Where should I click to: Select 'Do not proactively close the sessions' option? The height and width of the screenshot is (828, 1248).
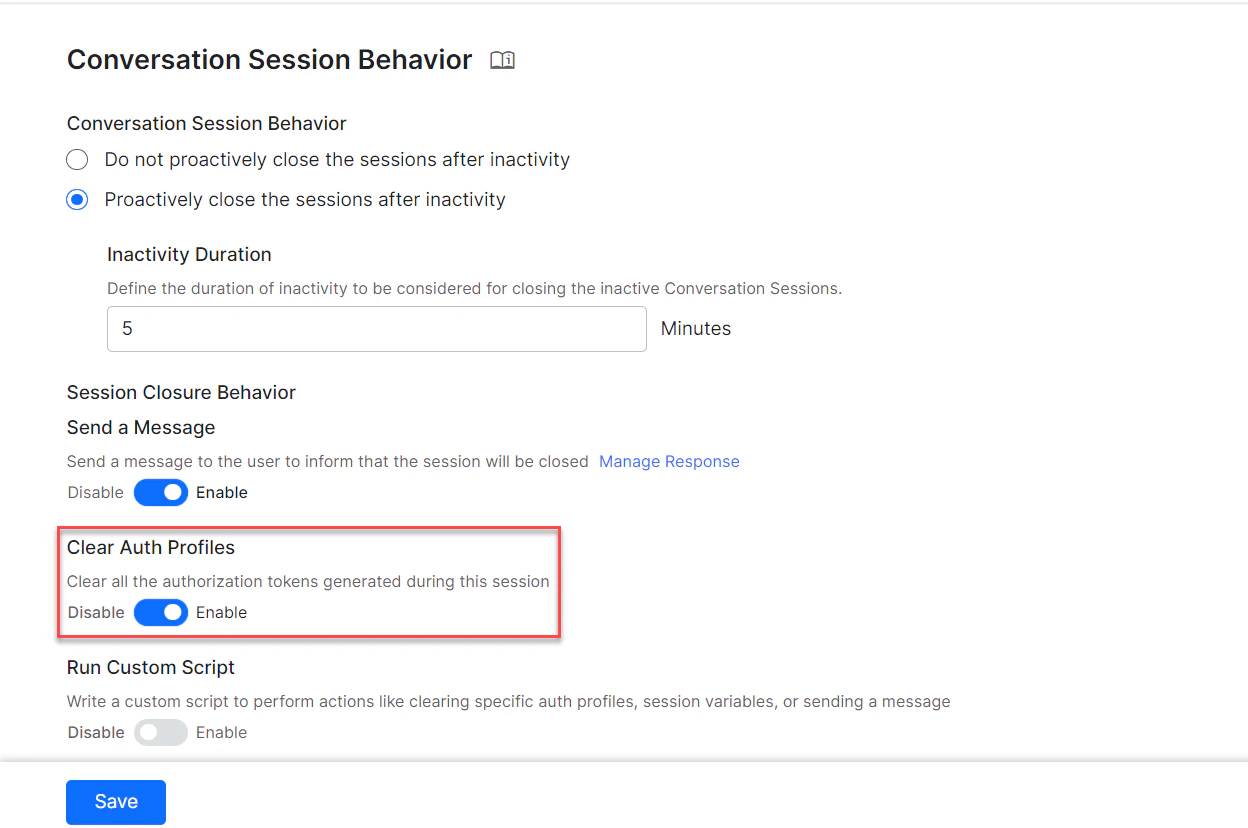tap(77, 159)
